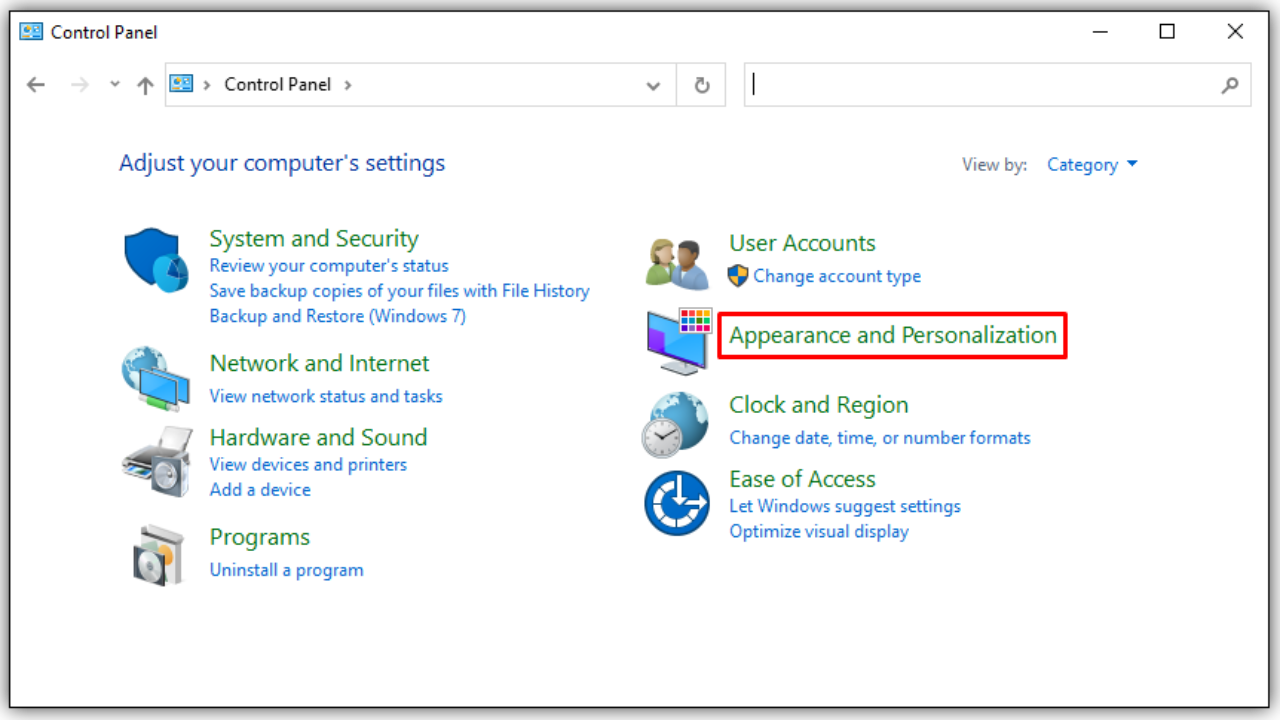
Task: Click the back navigation arrow
Action: click(x=36, y=85)
